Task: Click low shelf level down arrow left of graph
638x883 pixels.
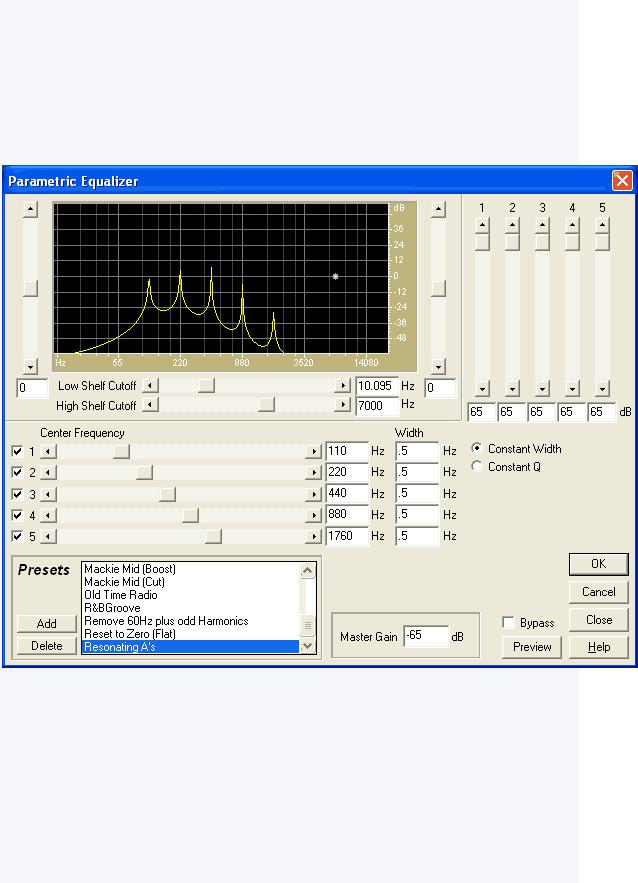Action: [30, 367]
